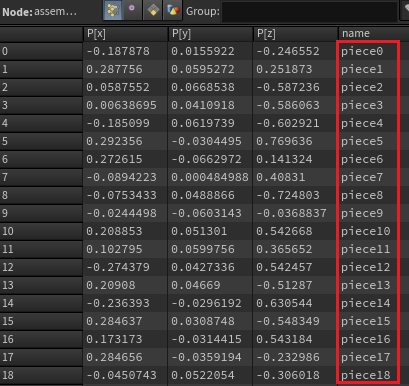Show Primitives attributes in spreadsheet
Screen dimensions: 409x386
point(153,10)
